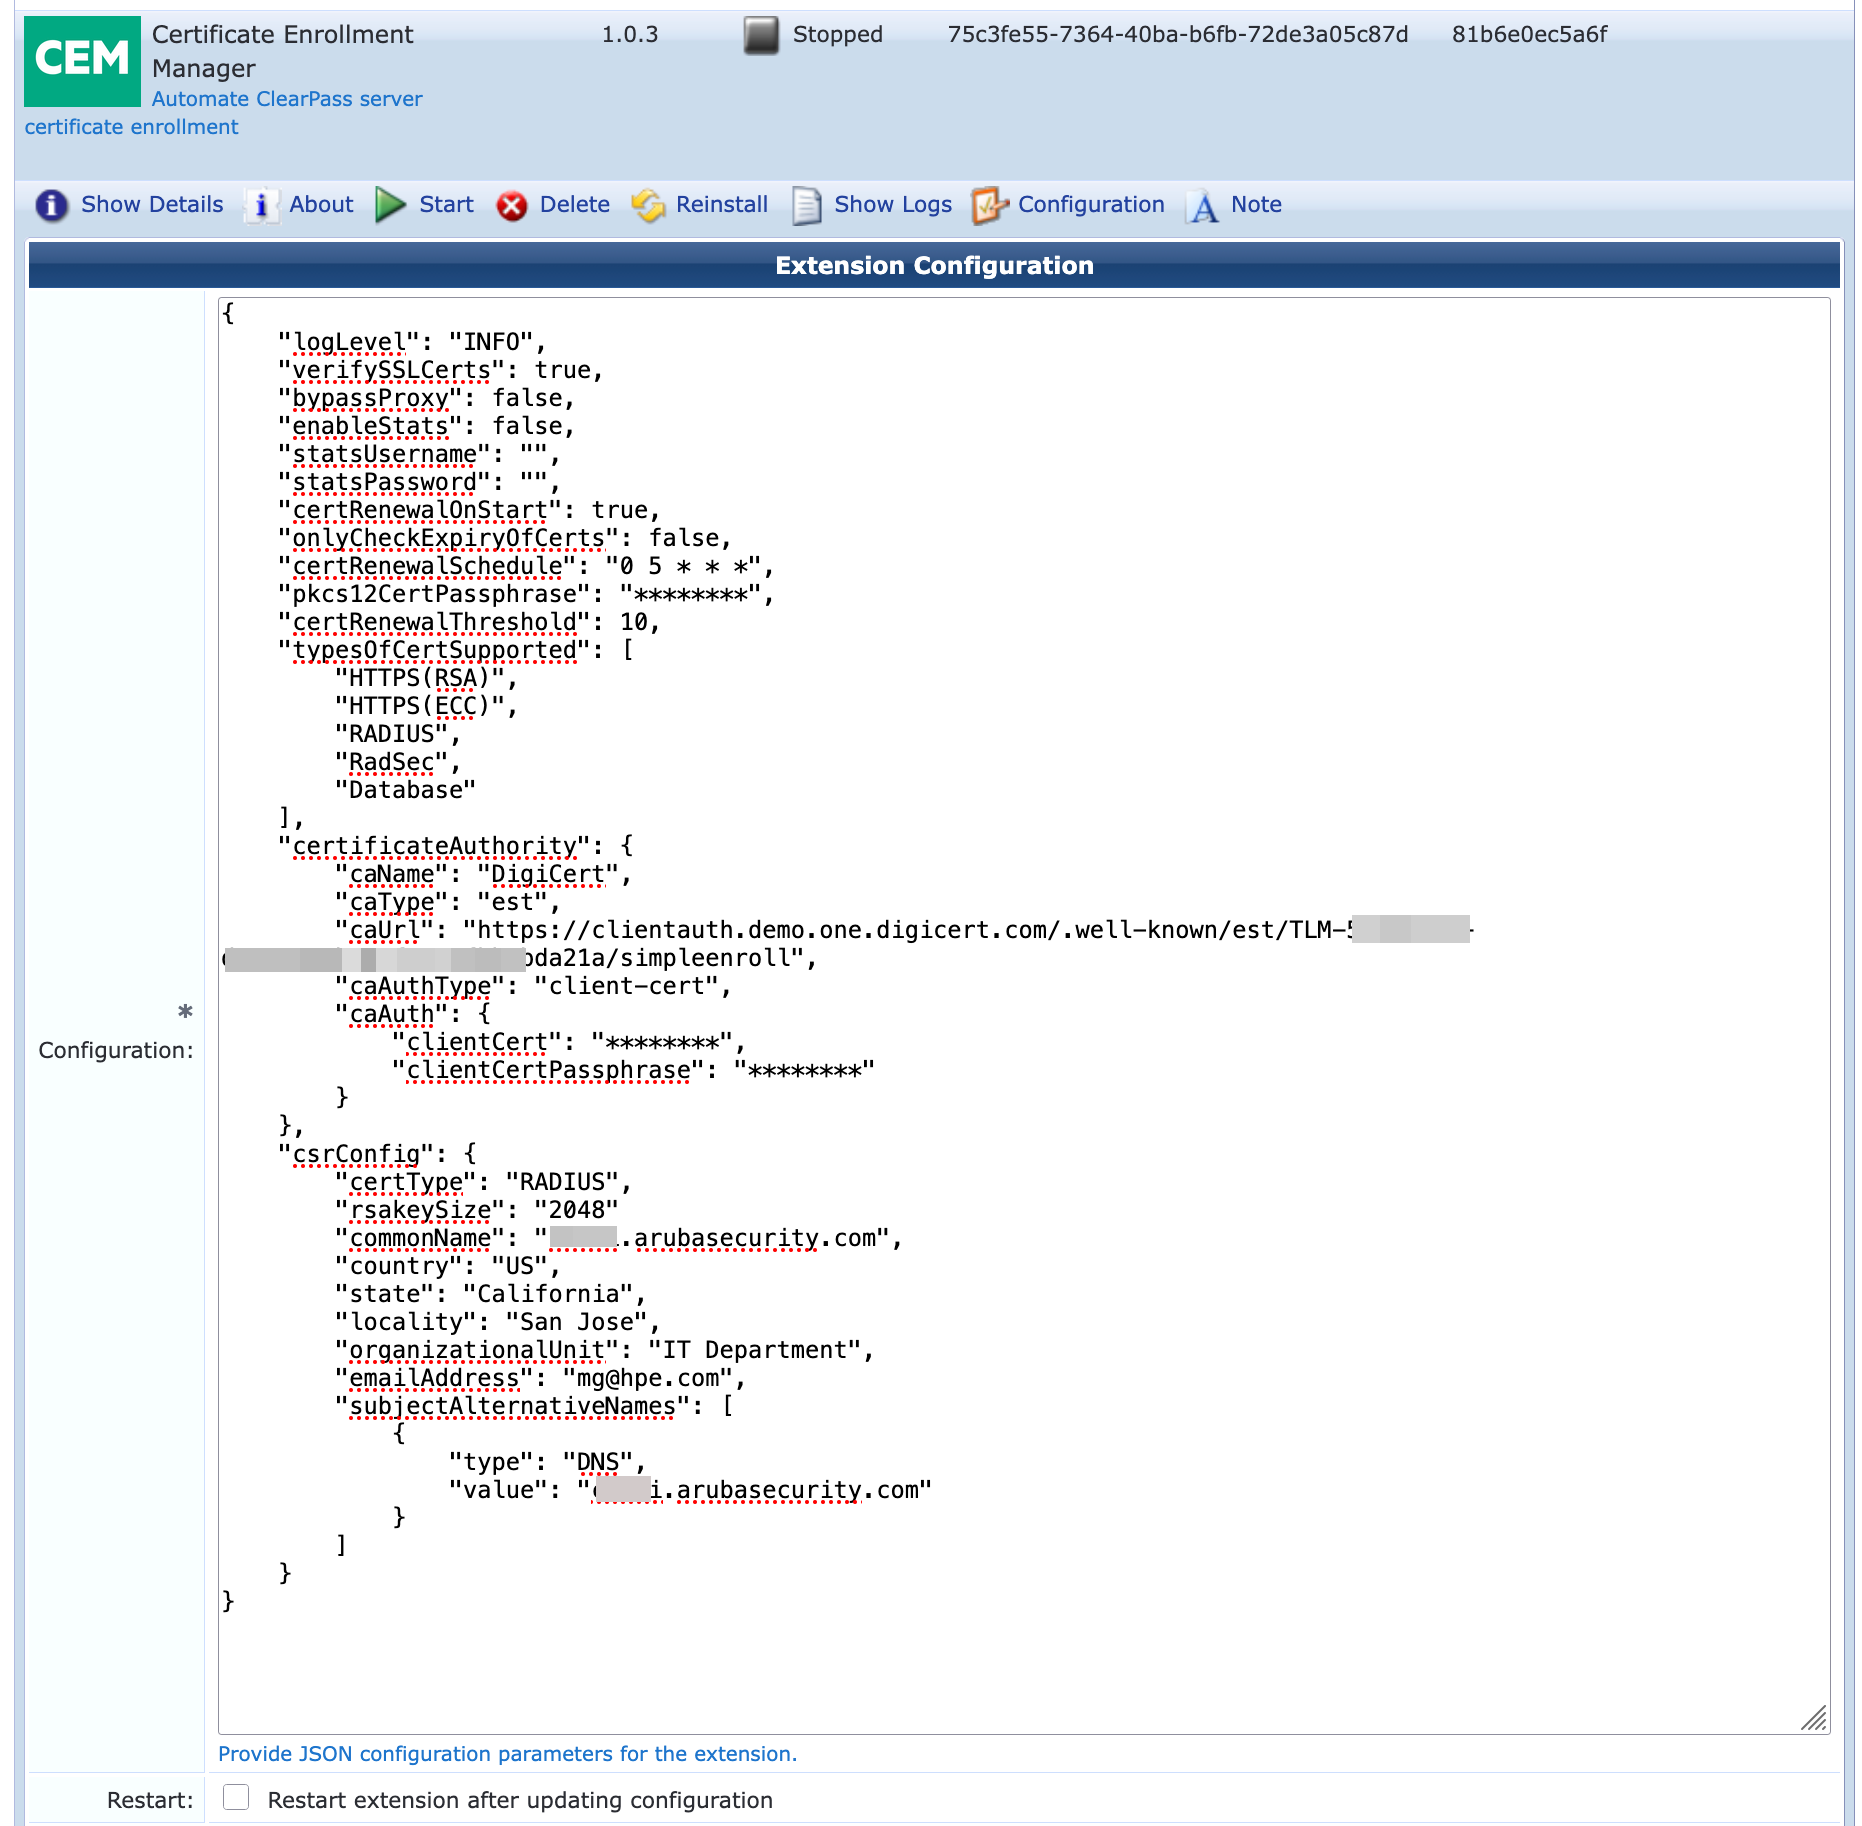Screen dimensions: 1862x1826
Task: Click inside the JSON configuration text area
Action: coord(1024,1015)
